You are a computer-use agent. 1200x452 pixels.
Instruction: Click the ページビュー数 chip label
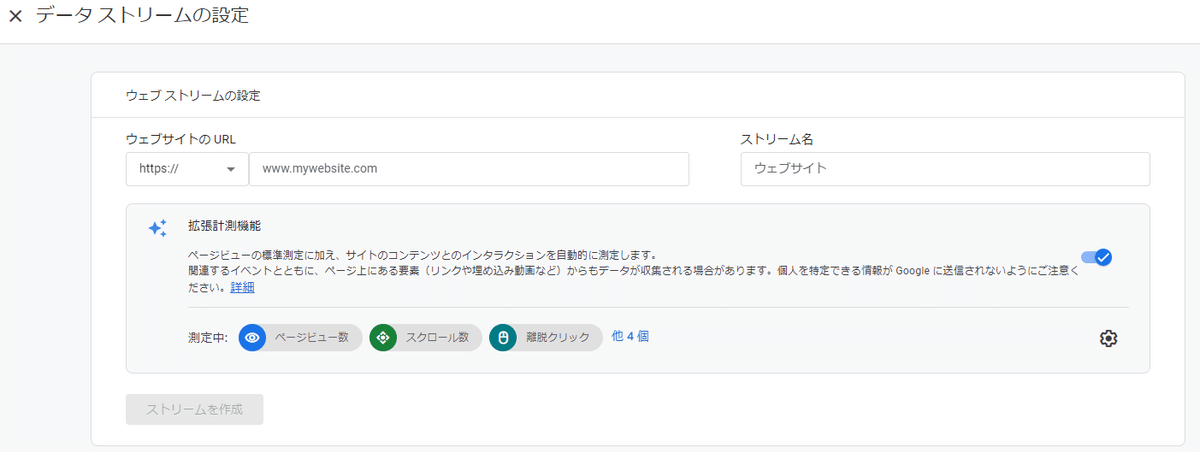(312, 338)
